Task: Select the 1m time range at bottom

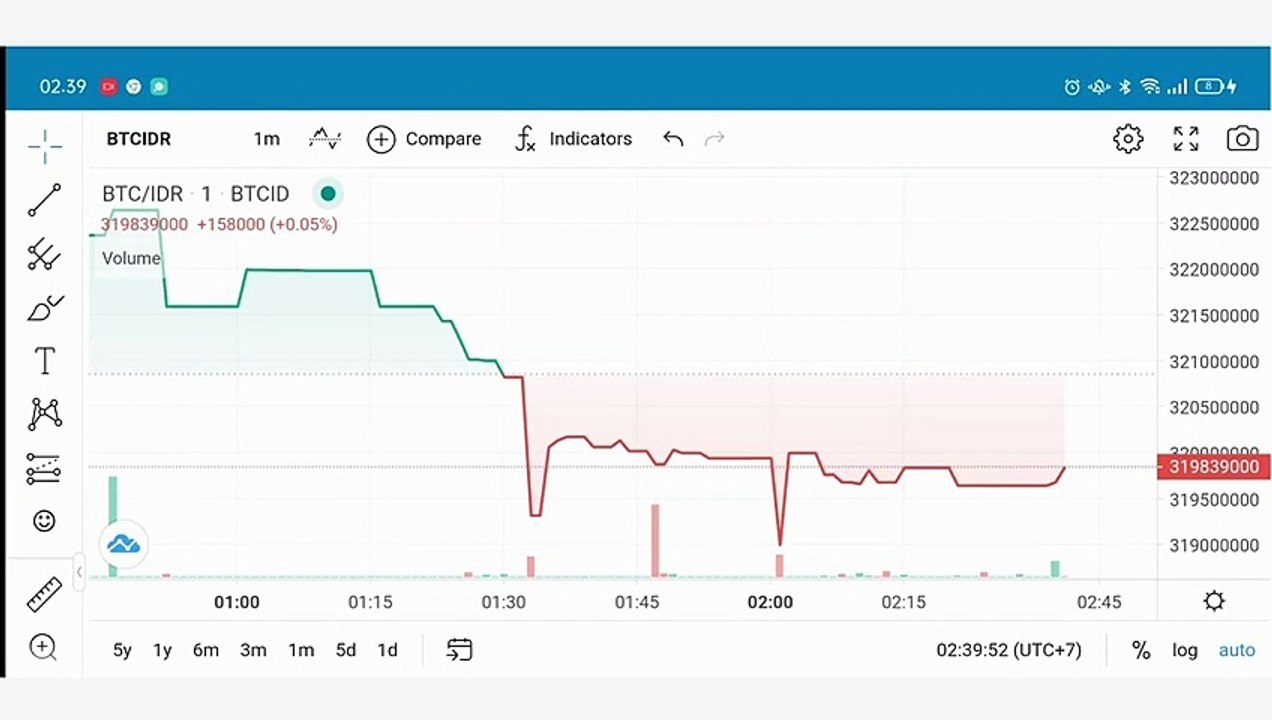Action: pos(301,650)
